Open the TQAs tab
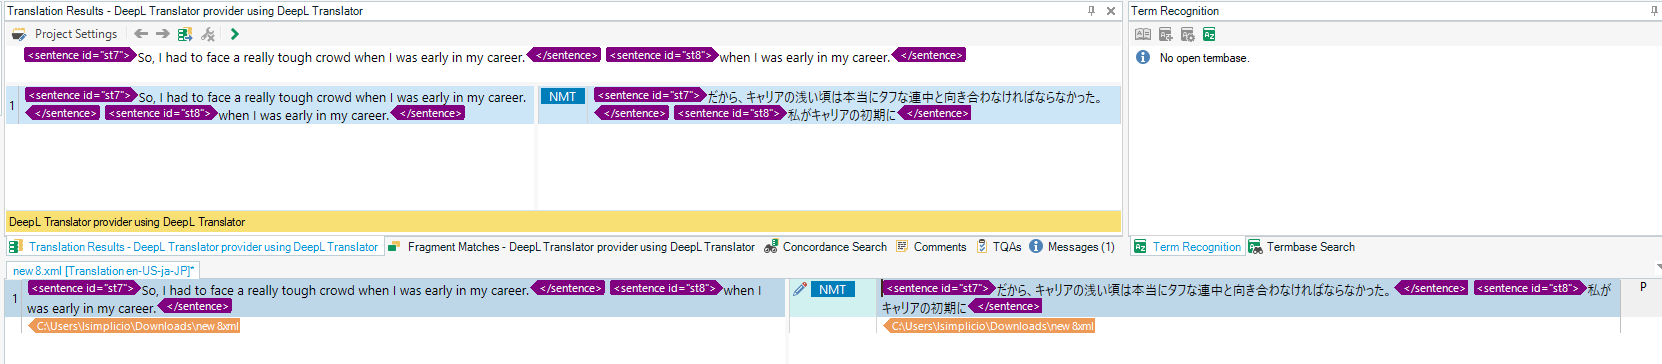Screen dimensions: 1662x364 pyautogui.click(x=999, y=247)
